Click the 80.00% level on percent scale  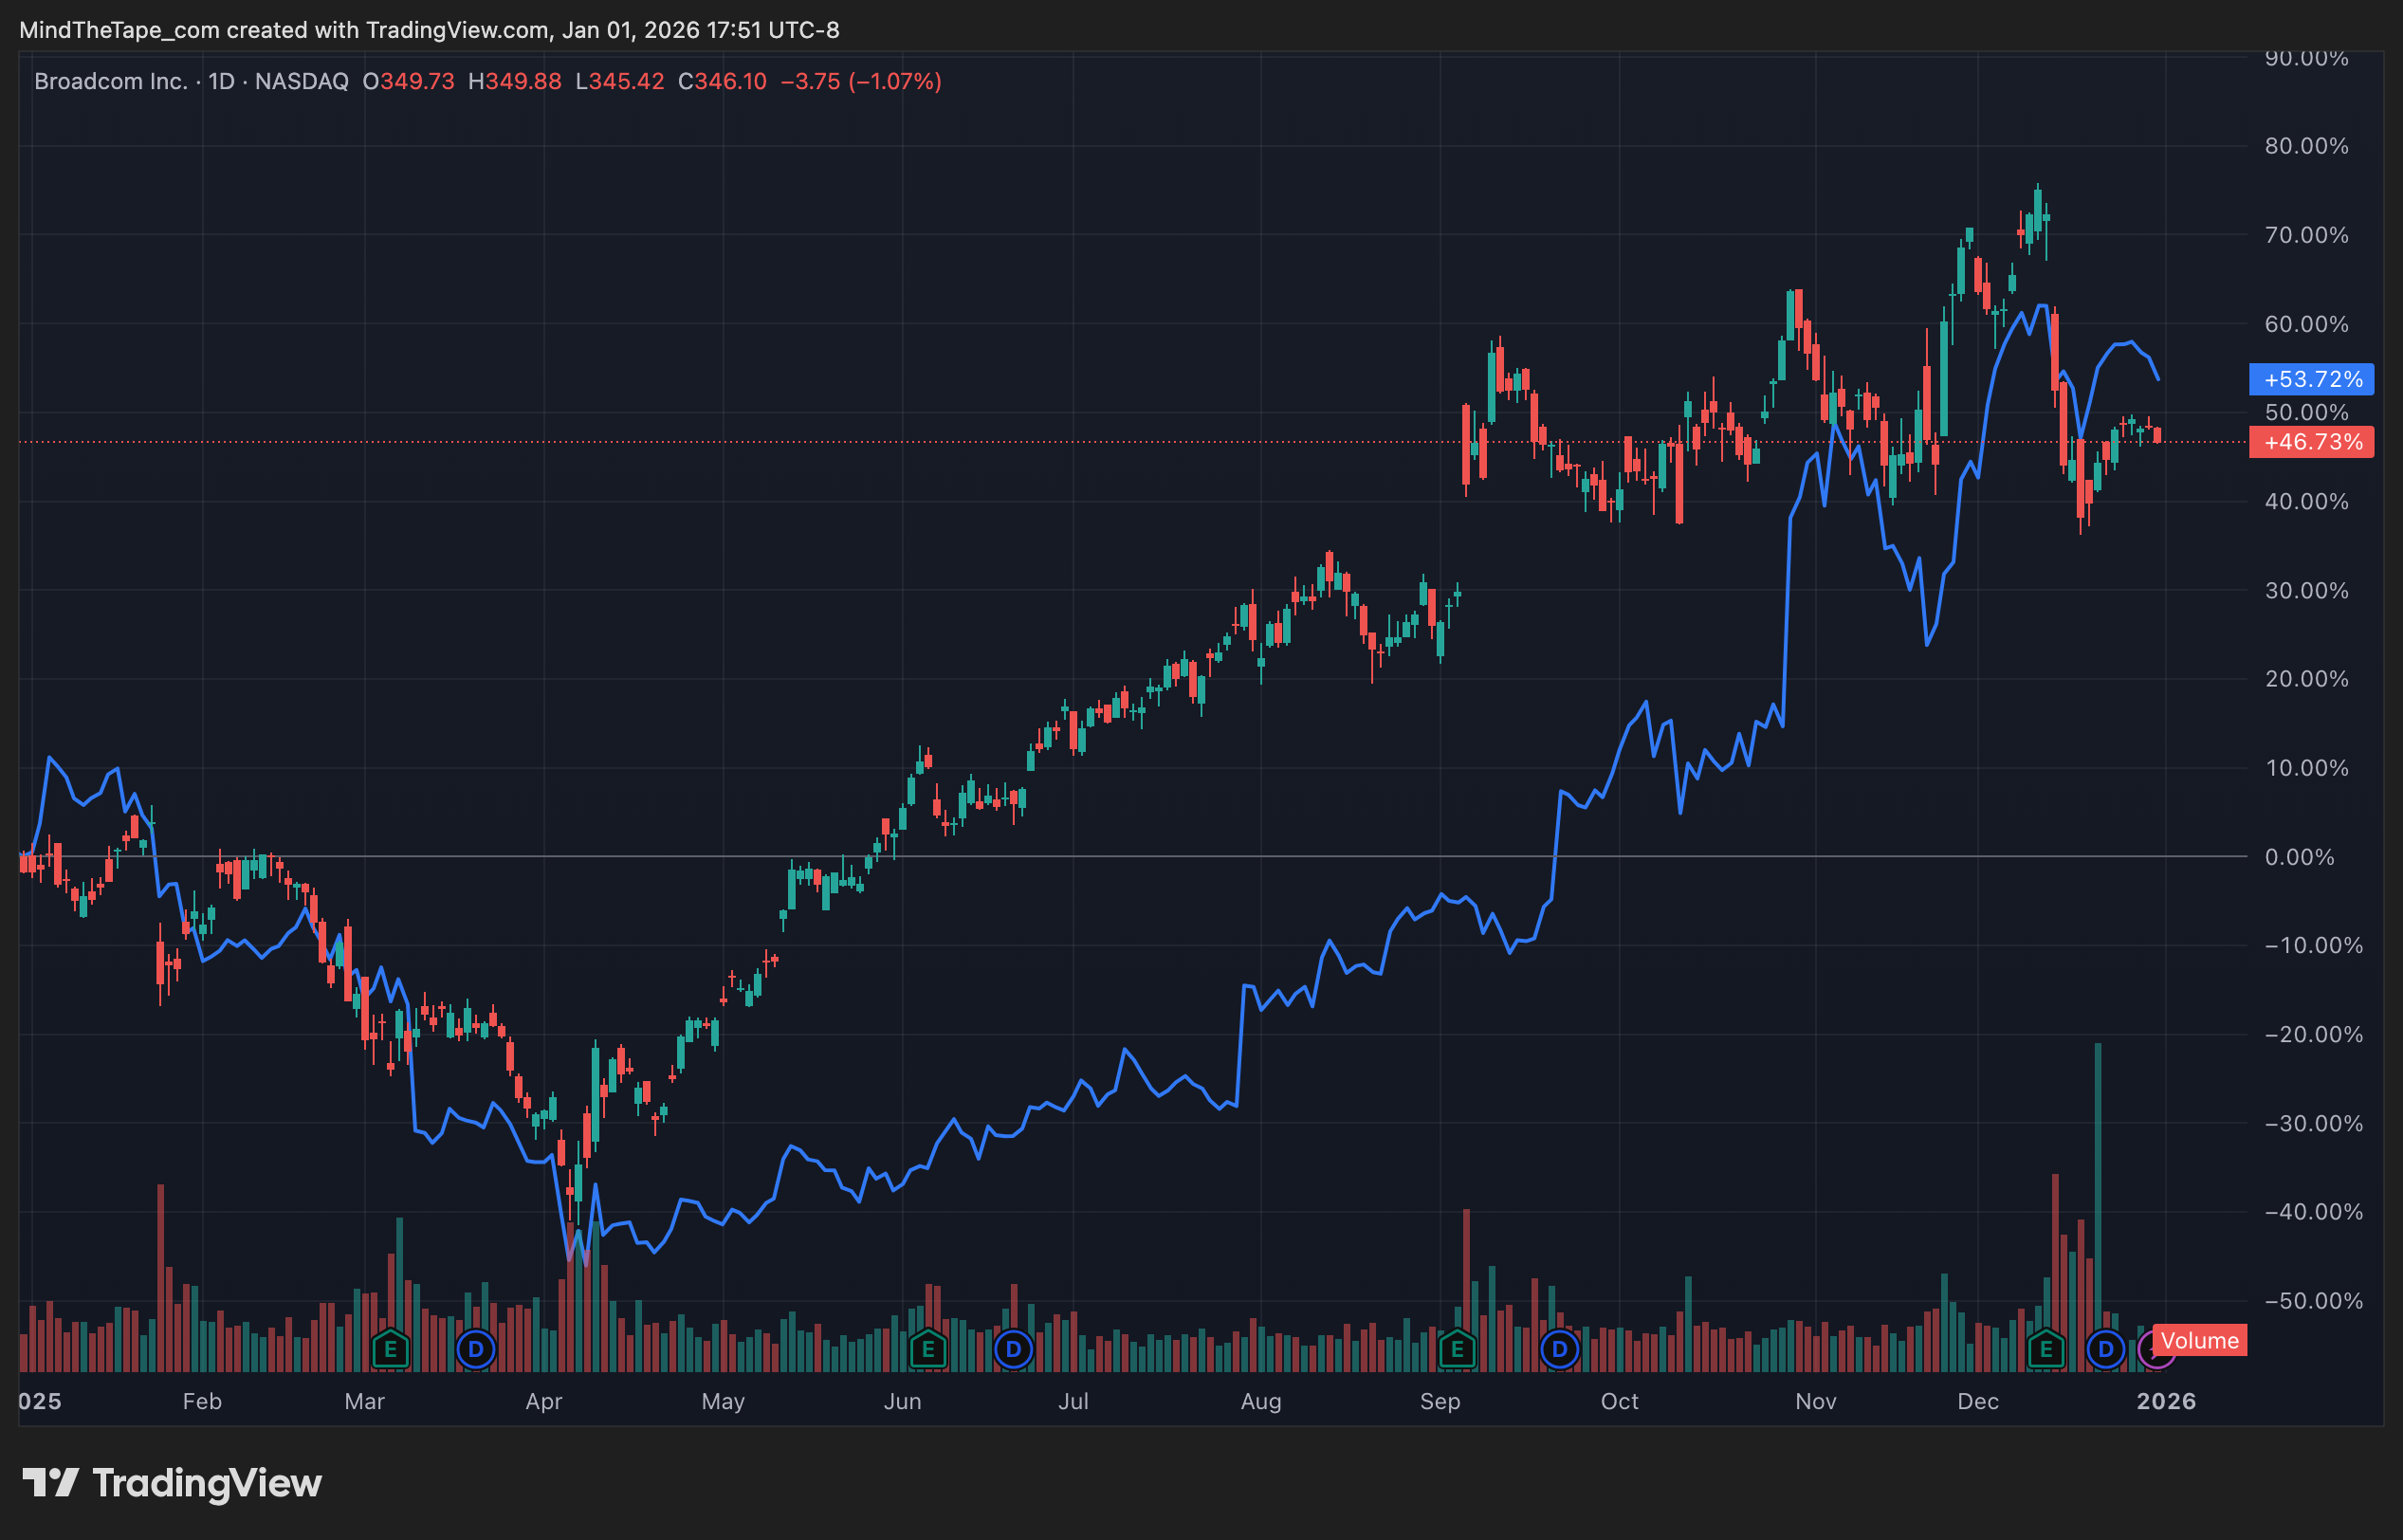click(2306, 146)
